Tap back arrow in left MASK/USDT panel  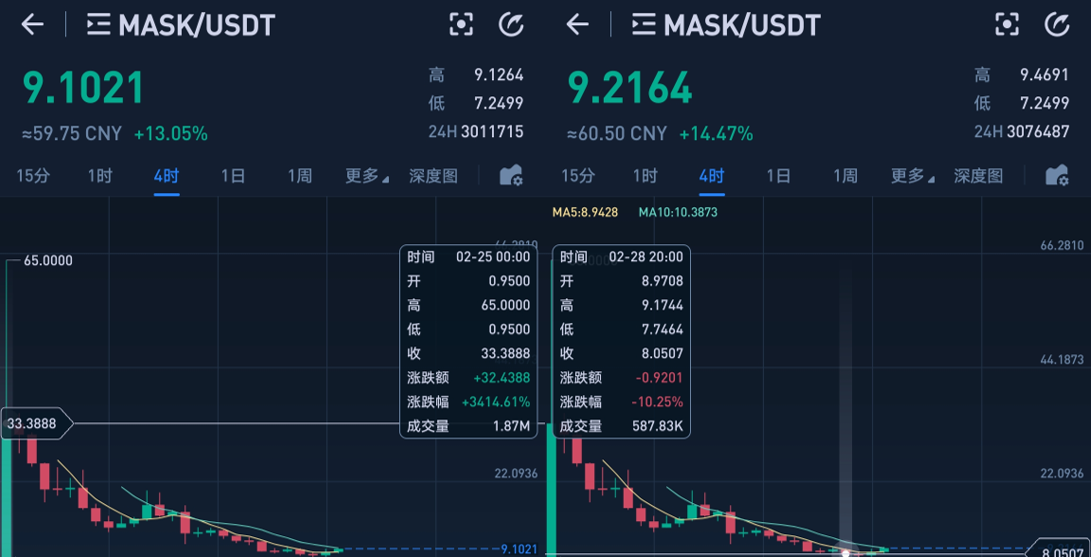point(32,25)
